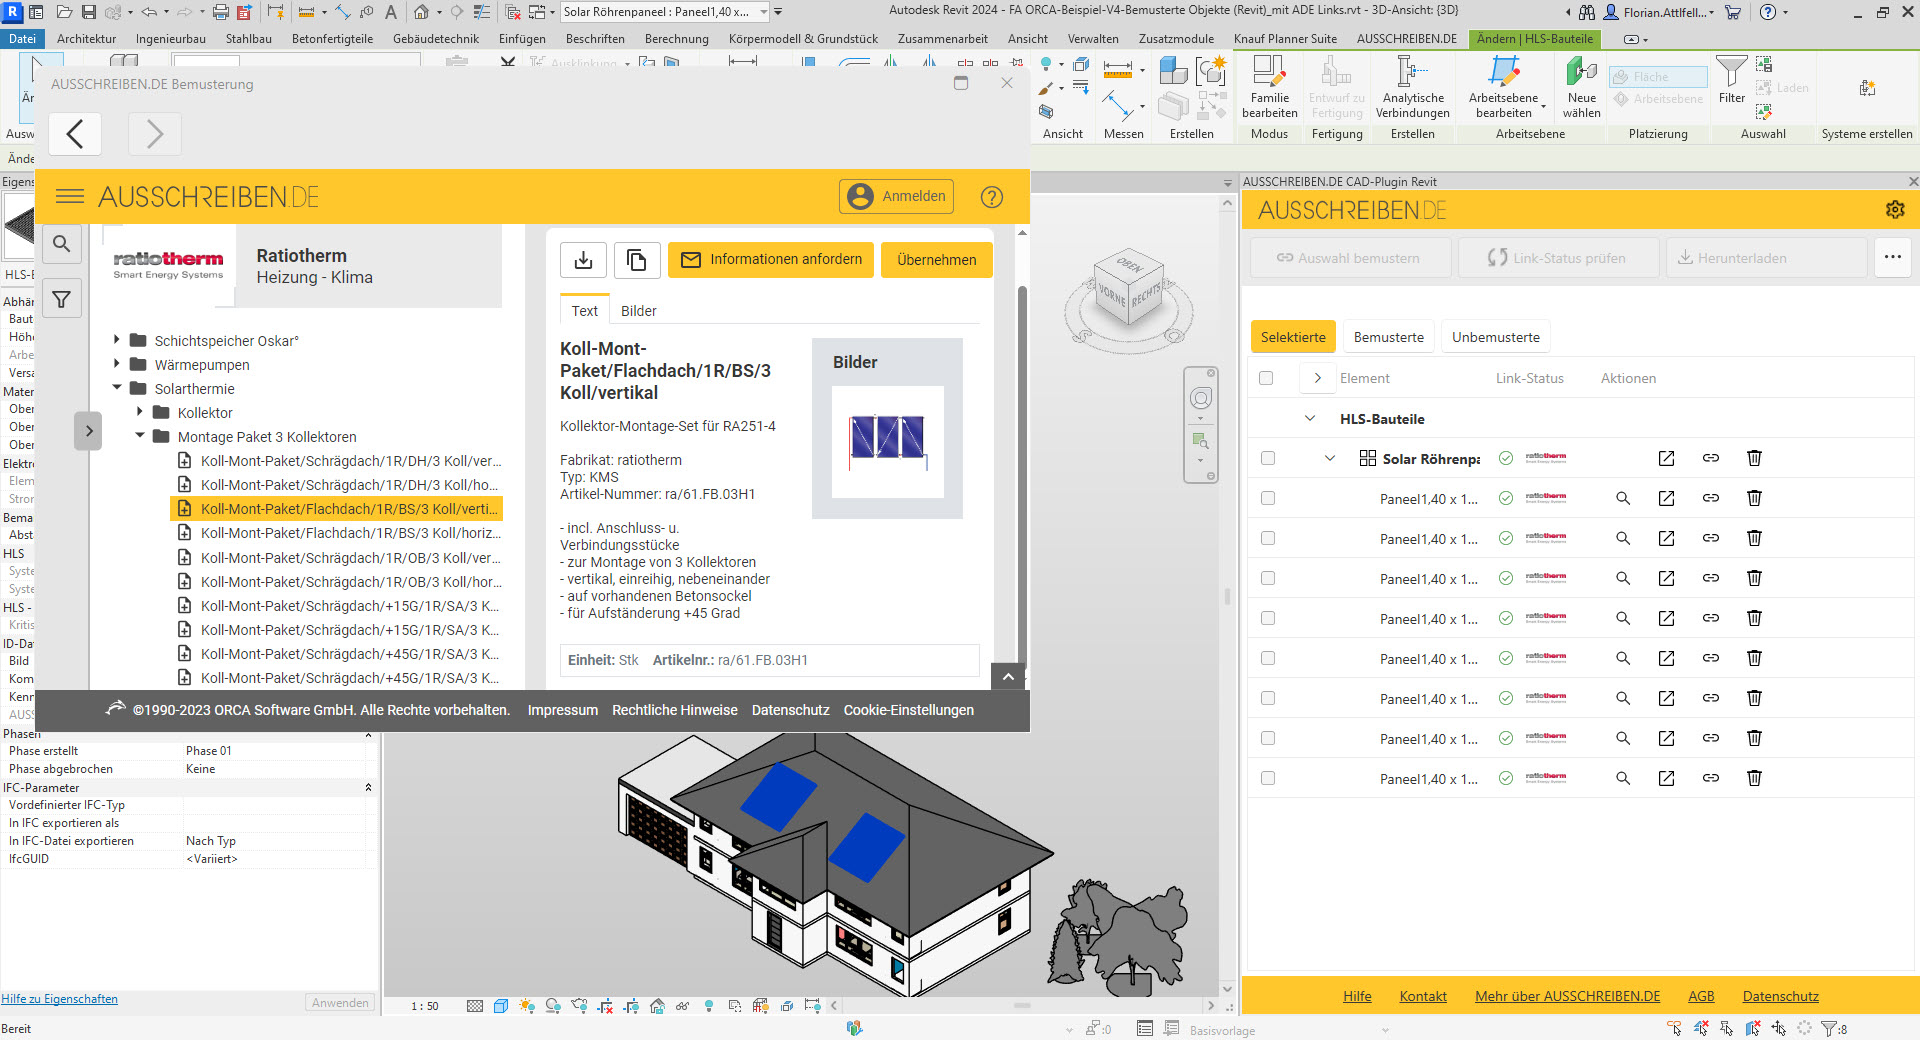Click the more options three-dots button

coord(1892,257)
